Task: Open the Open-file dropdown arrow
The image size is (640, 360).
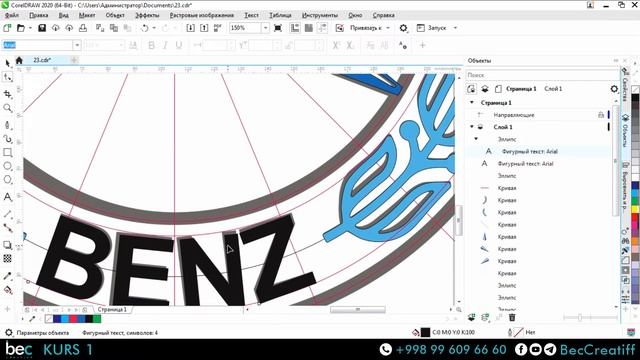Action: 30,28
